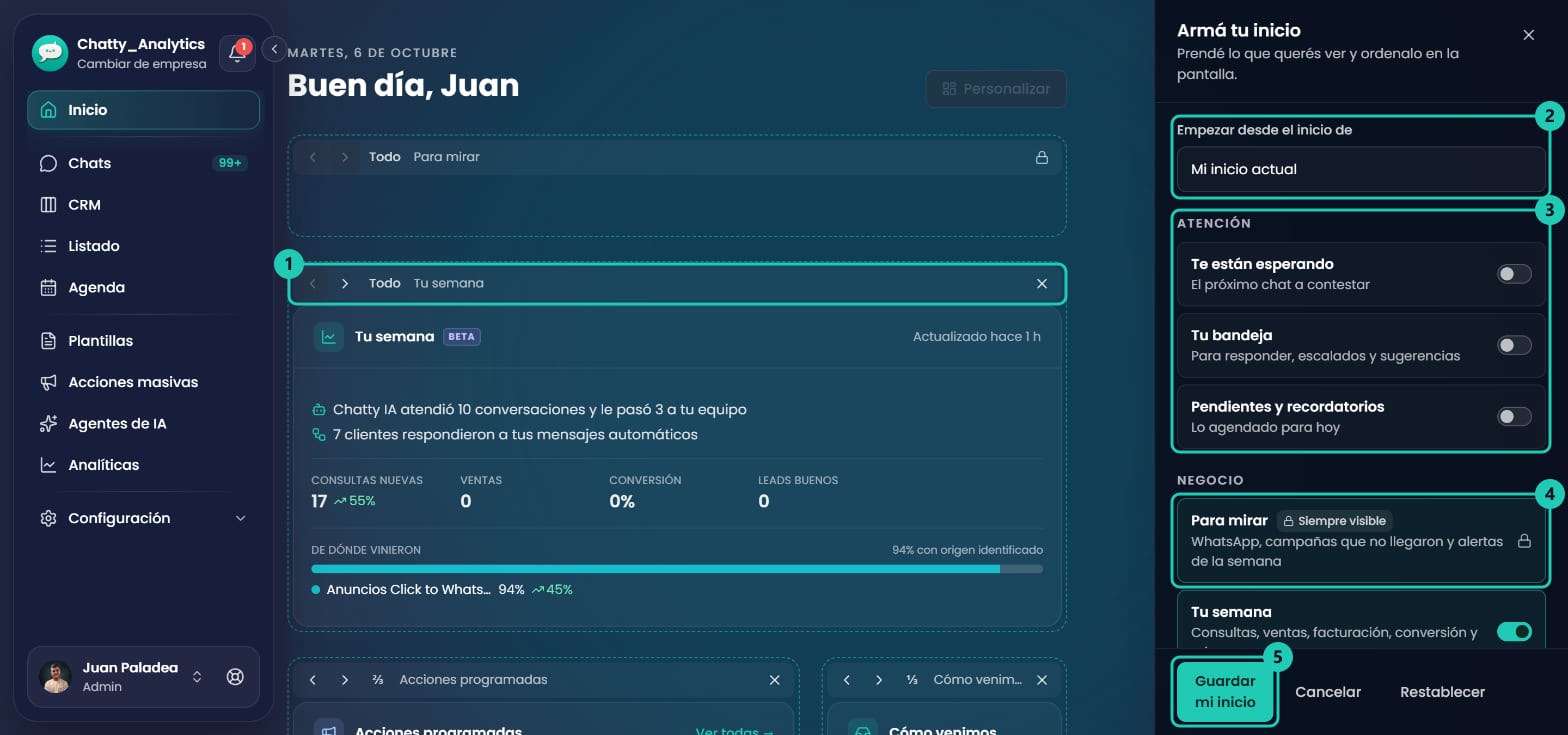Enable the Te están esperando switch
The height and width of the screenshot is (735, 1568).
click(1514, 274)
